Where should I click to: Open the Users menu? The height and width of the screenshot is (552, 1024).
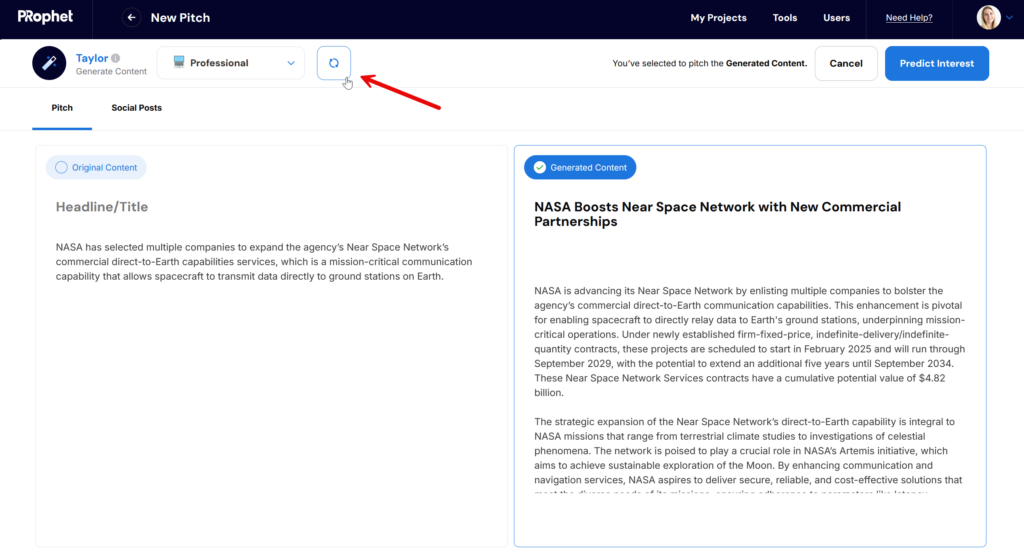coord(837,18)
